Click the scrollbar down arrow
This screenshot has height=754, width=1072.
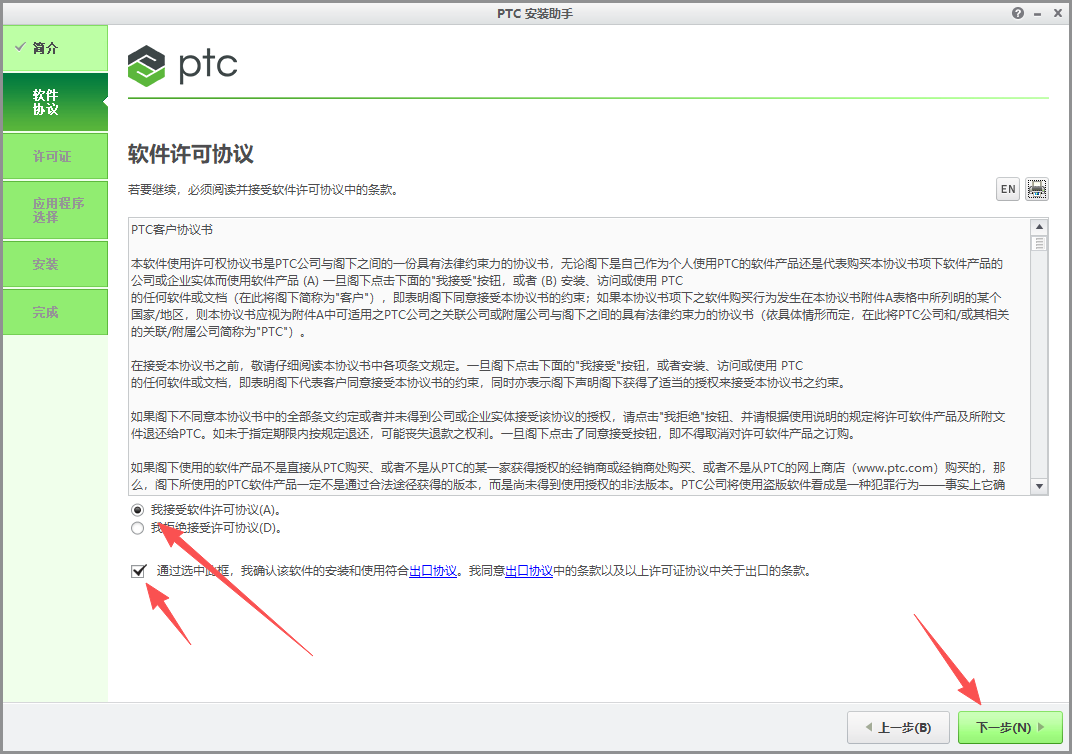pos(1041,486)
